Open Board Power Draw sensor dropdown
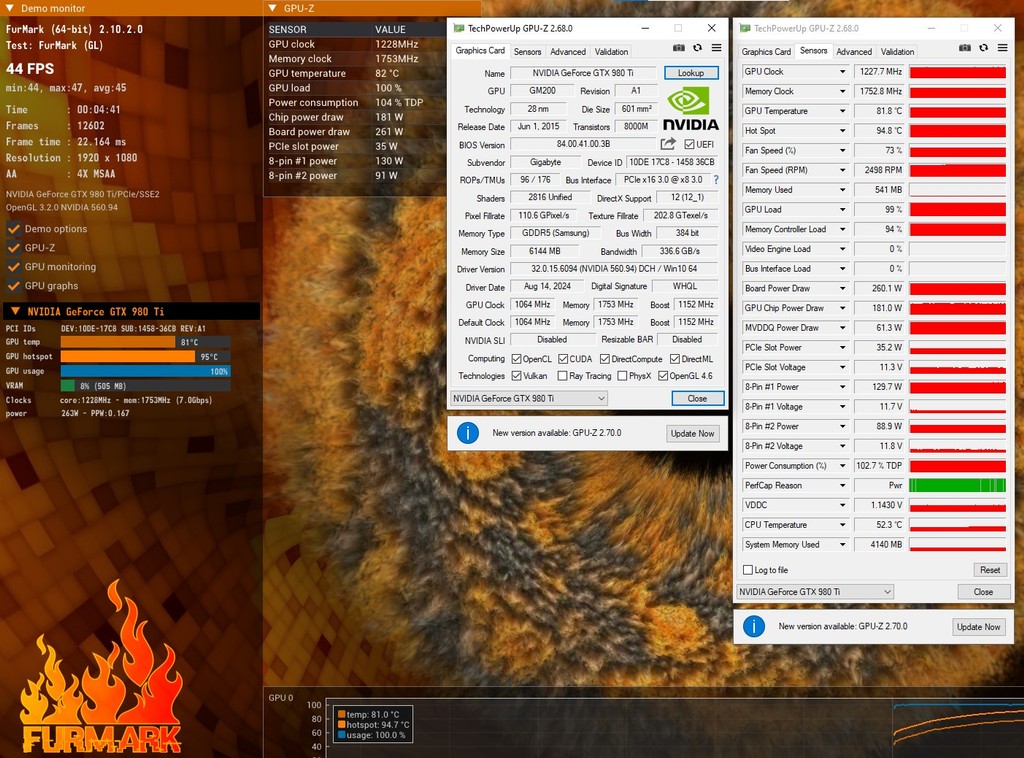 [842, 289]
